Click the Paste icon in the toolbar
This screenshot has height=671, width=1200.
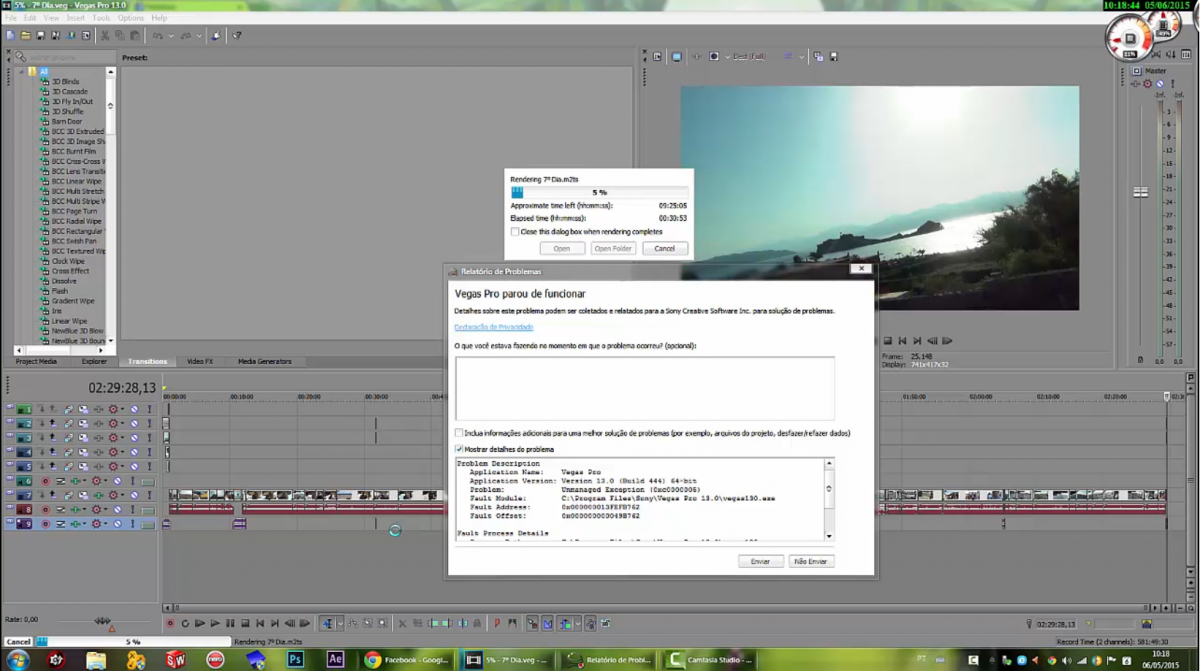(x=133, y=36)
